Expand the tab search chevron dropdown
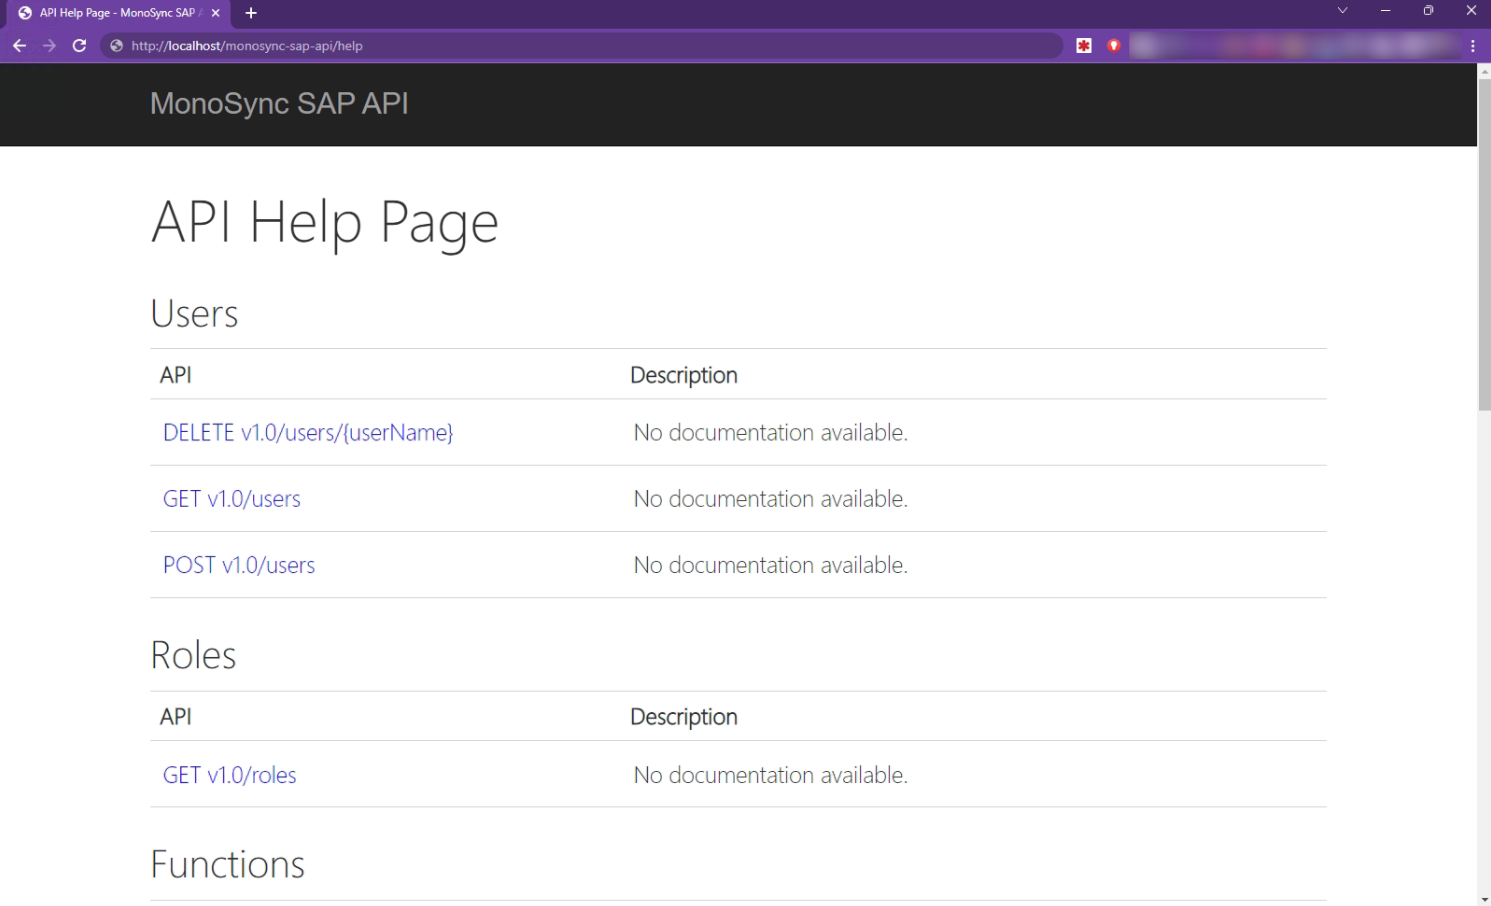1491x906 pixels. tap(1342, 11)
